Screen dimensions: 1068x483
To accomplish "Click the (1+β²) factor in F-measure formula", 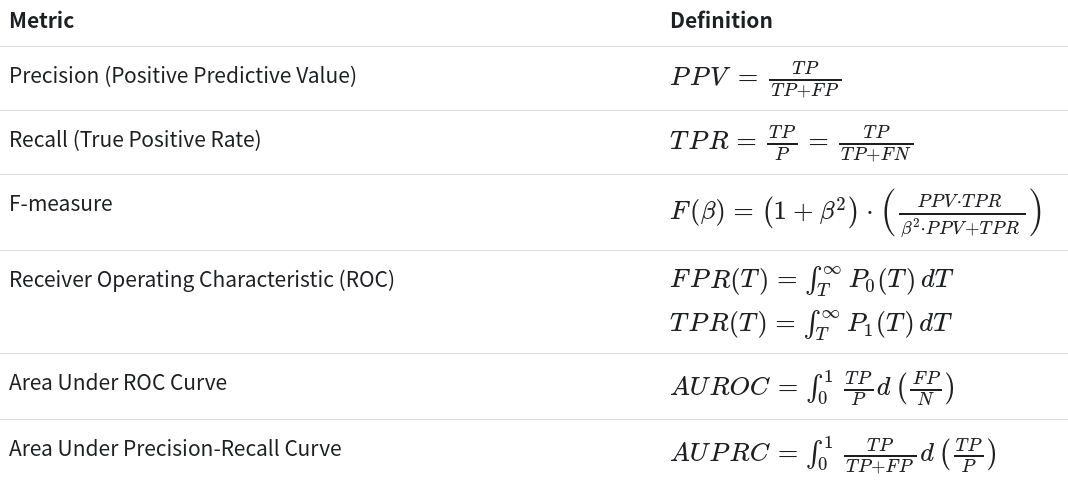I will (811, 212).
